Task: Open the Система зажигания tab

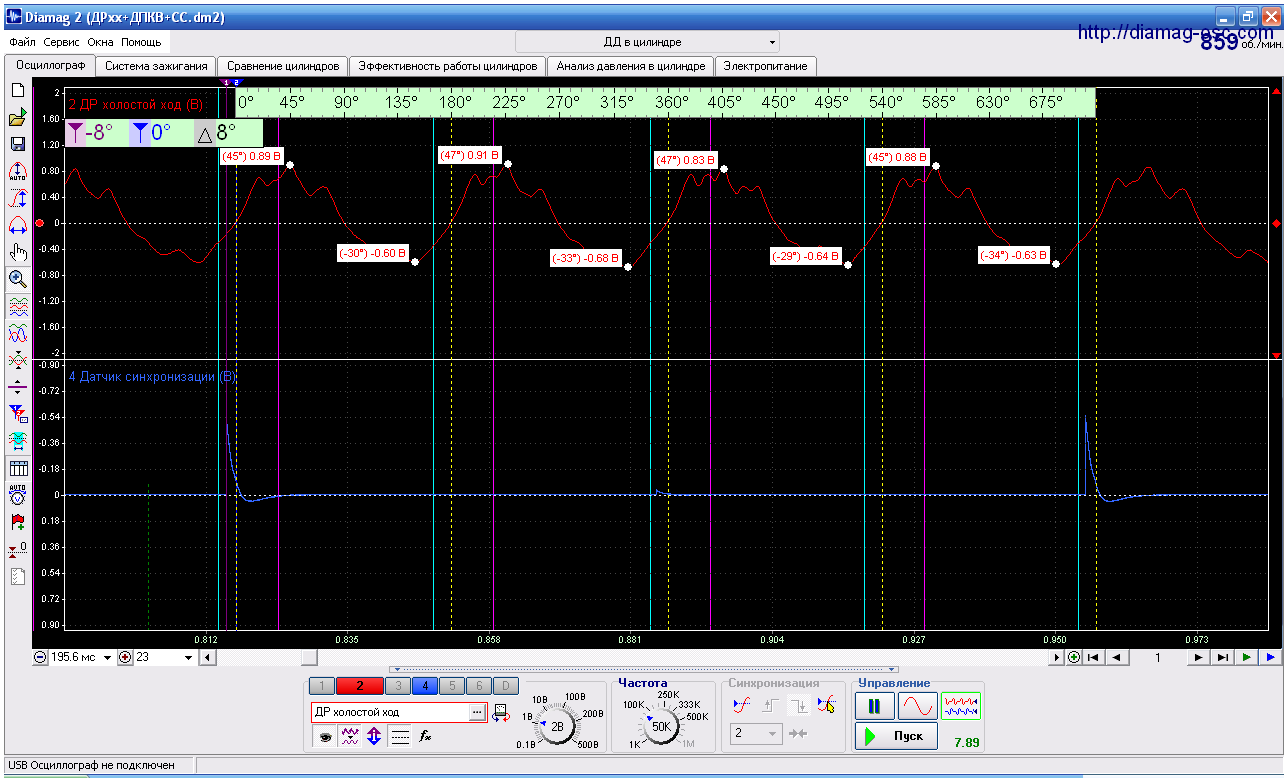Action: pos(157,66)
